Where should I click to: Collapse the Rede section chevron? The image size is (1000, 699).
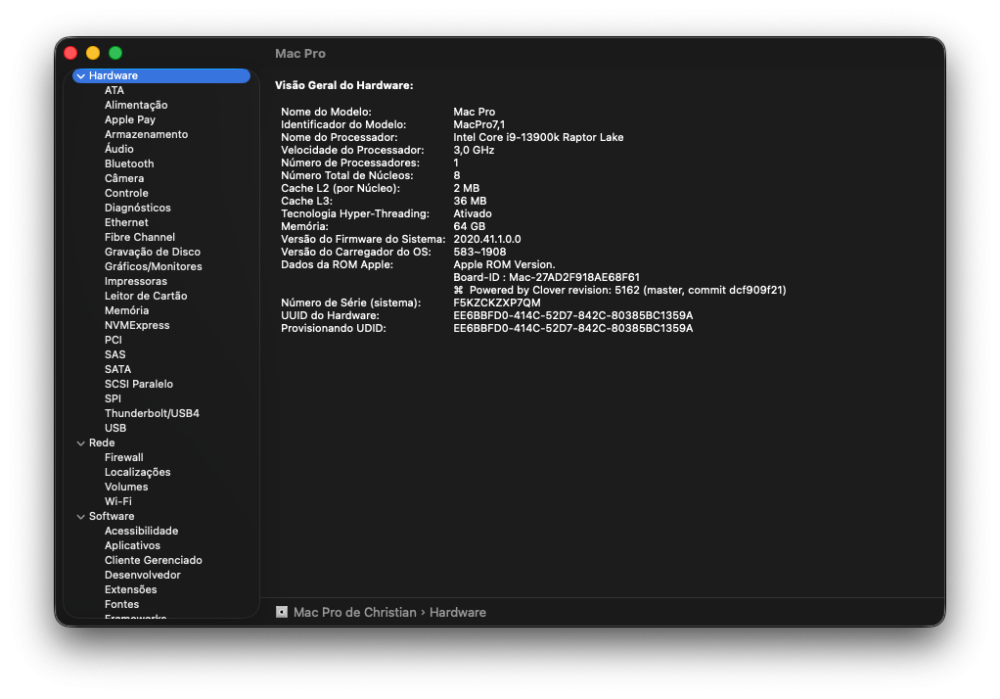[x=81, y=443]
